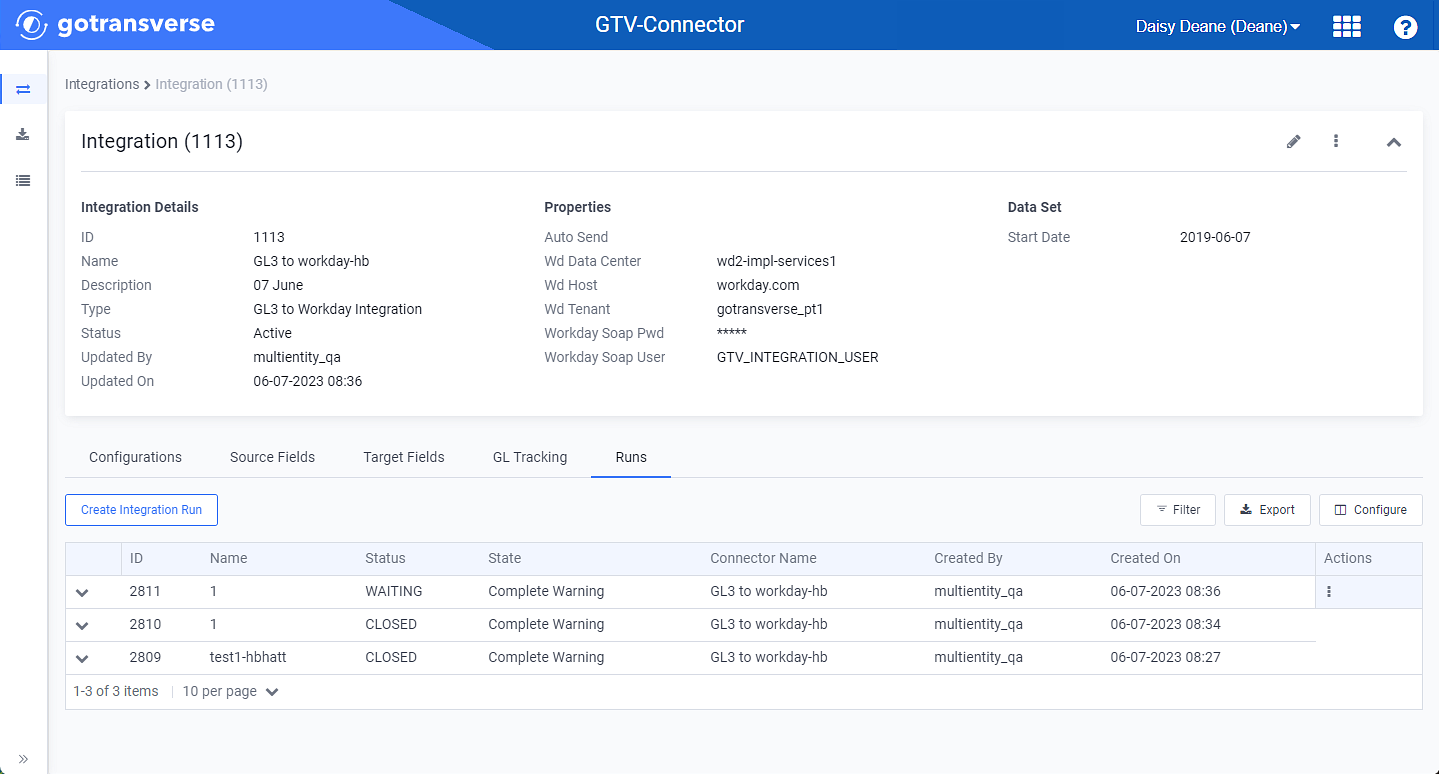The image size is (1439, 774).
Task: Click the State column header
Action: tap(504, 558)
